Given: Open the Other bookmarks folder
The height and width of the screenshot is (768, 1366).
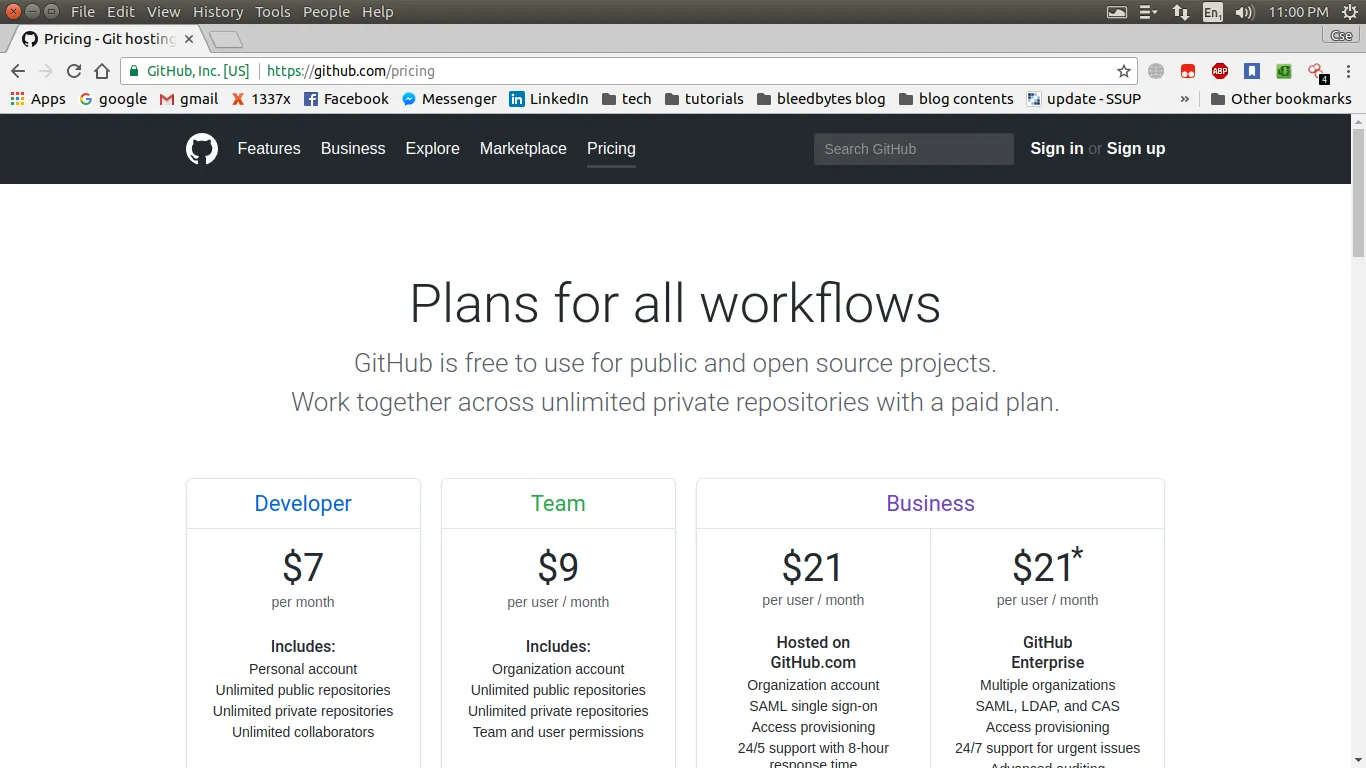Looking at the screenshot, I should coord(1280,99).
